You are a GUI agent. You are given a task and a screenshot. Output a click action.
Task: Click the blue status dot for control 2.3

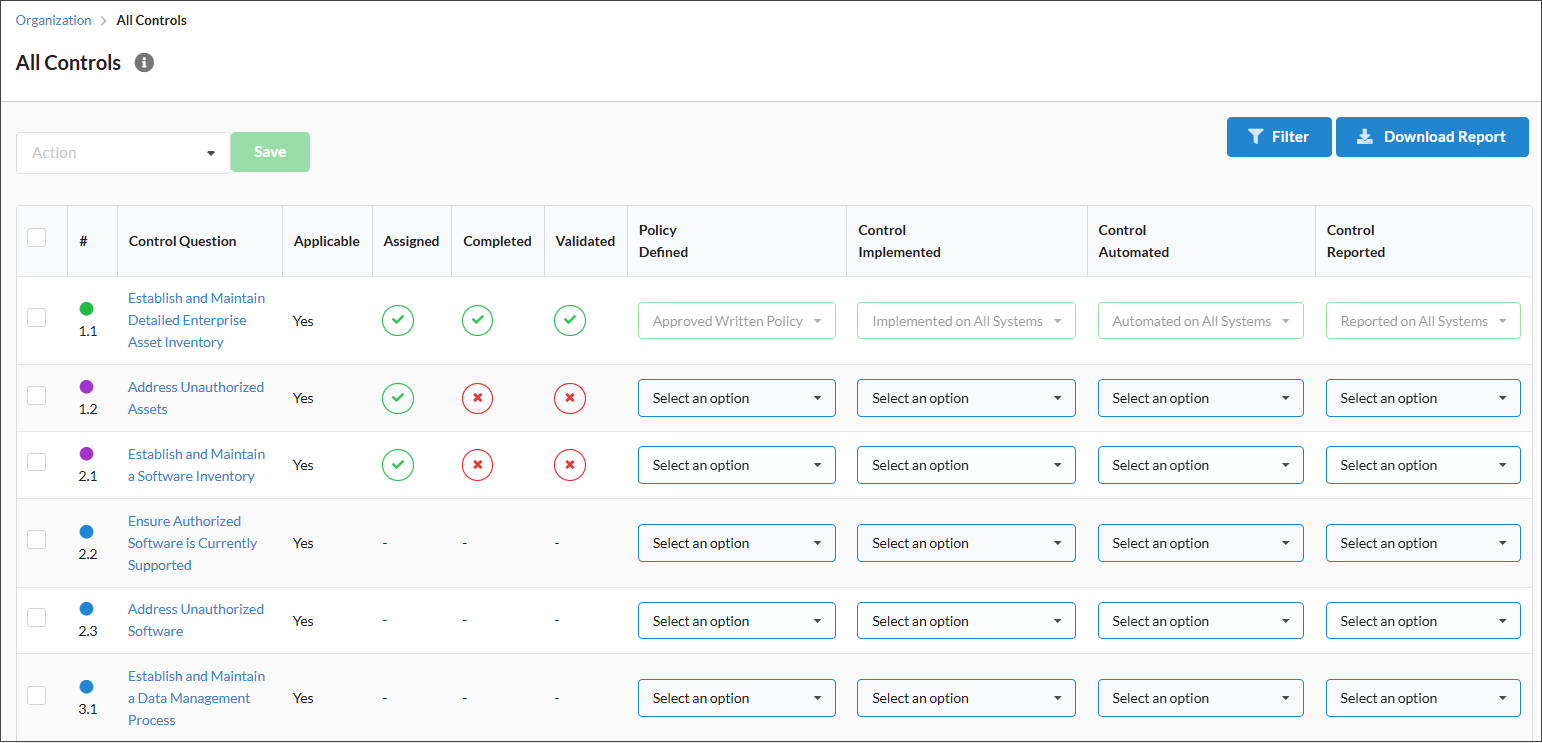(x=86, y=609)
